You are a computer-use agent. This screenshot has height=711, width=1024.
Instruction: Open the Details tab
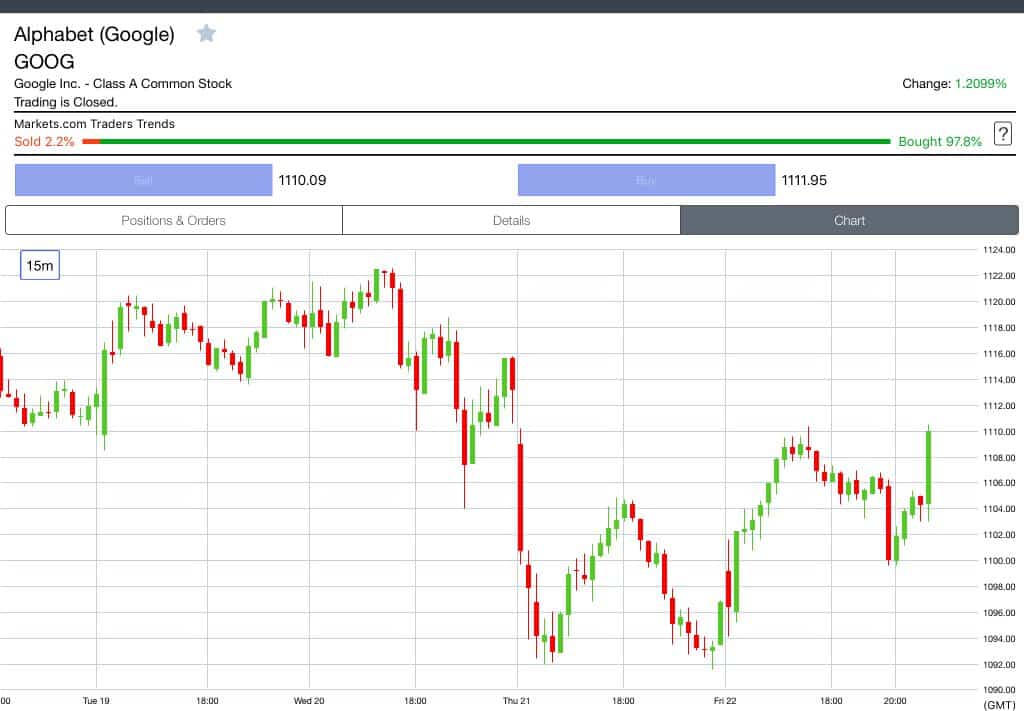[x=511, y=221]
